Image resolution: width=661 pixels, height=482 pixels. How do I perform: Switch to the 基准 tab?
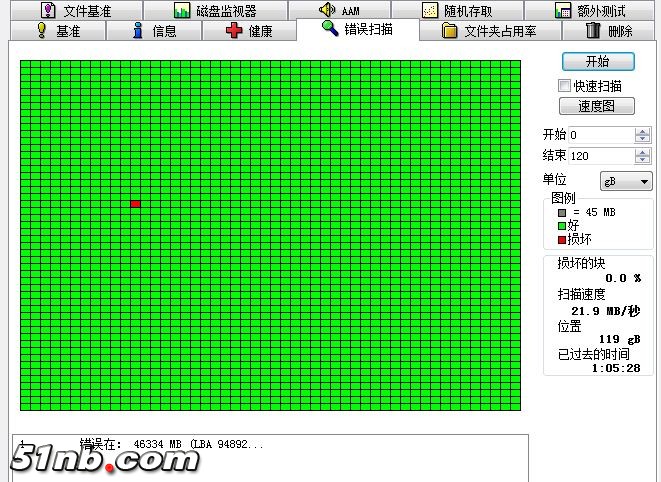pos(58,31)
